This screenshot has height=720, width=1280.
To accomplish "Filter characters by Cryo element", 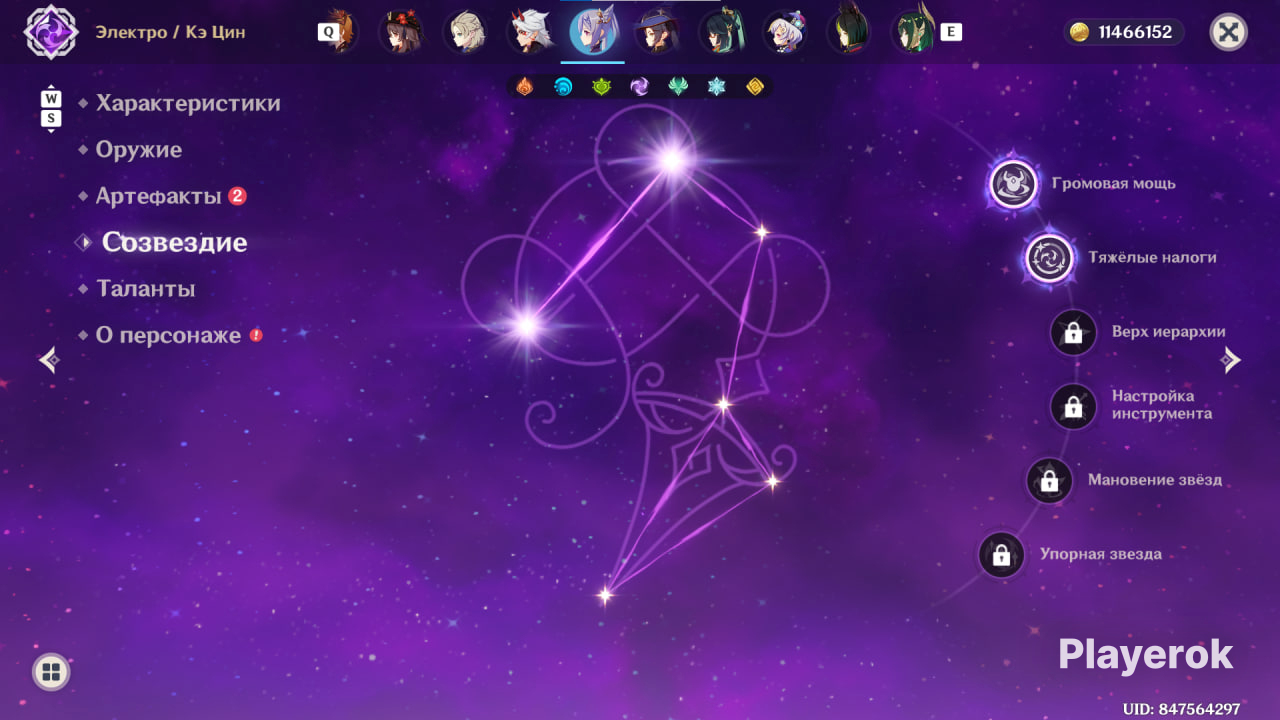I will click(x=716, y=87).
